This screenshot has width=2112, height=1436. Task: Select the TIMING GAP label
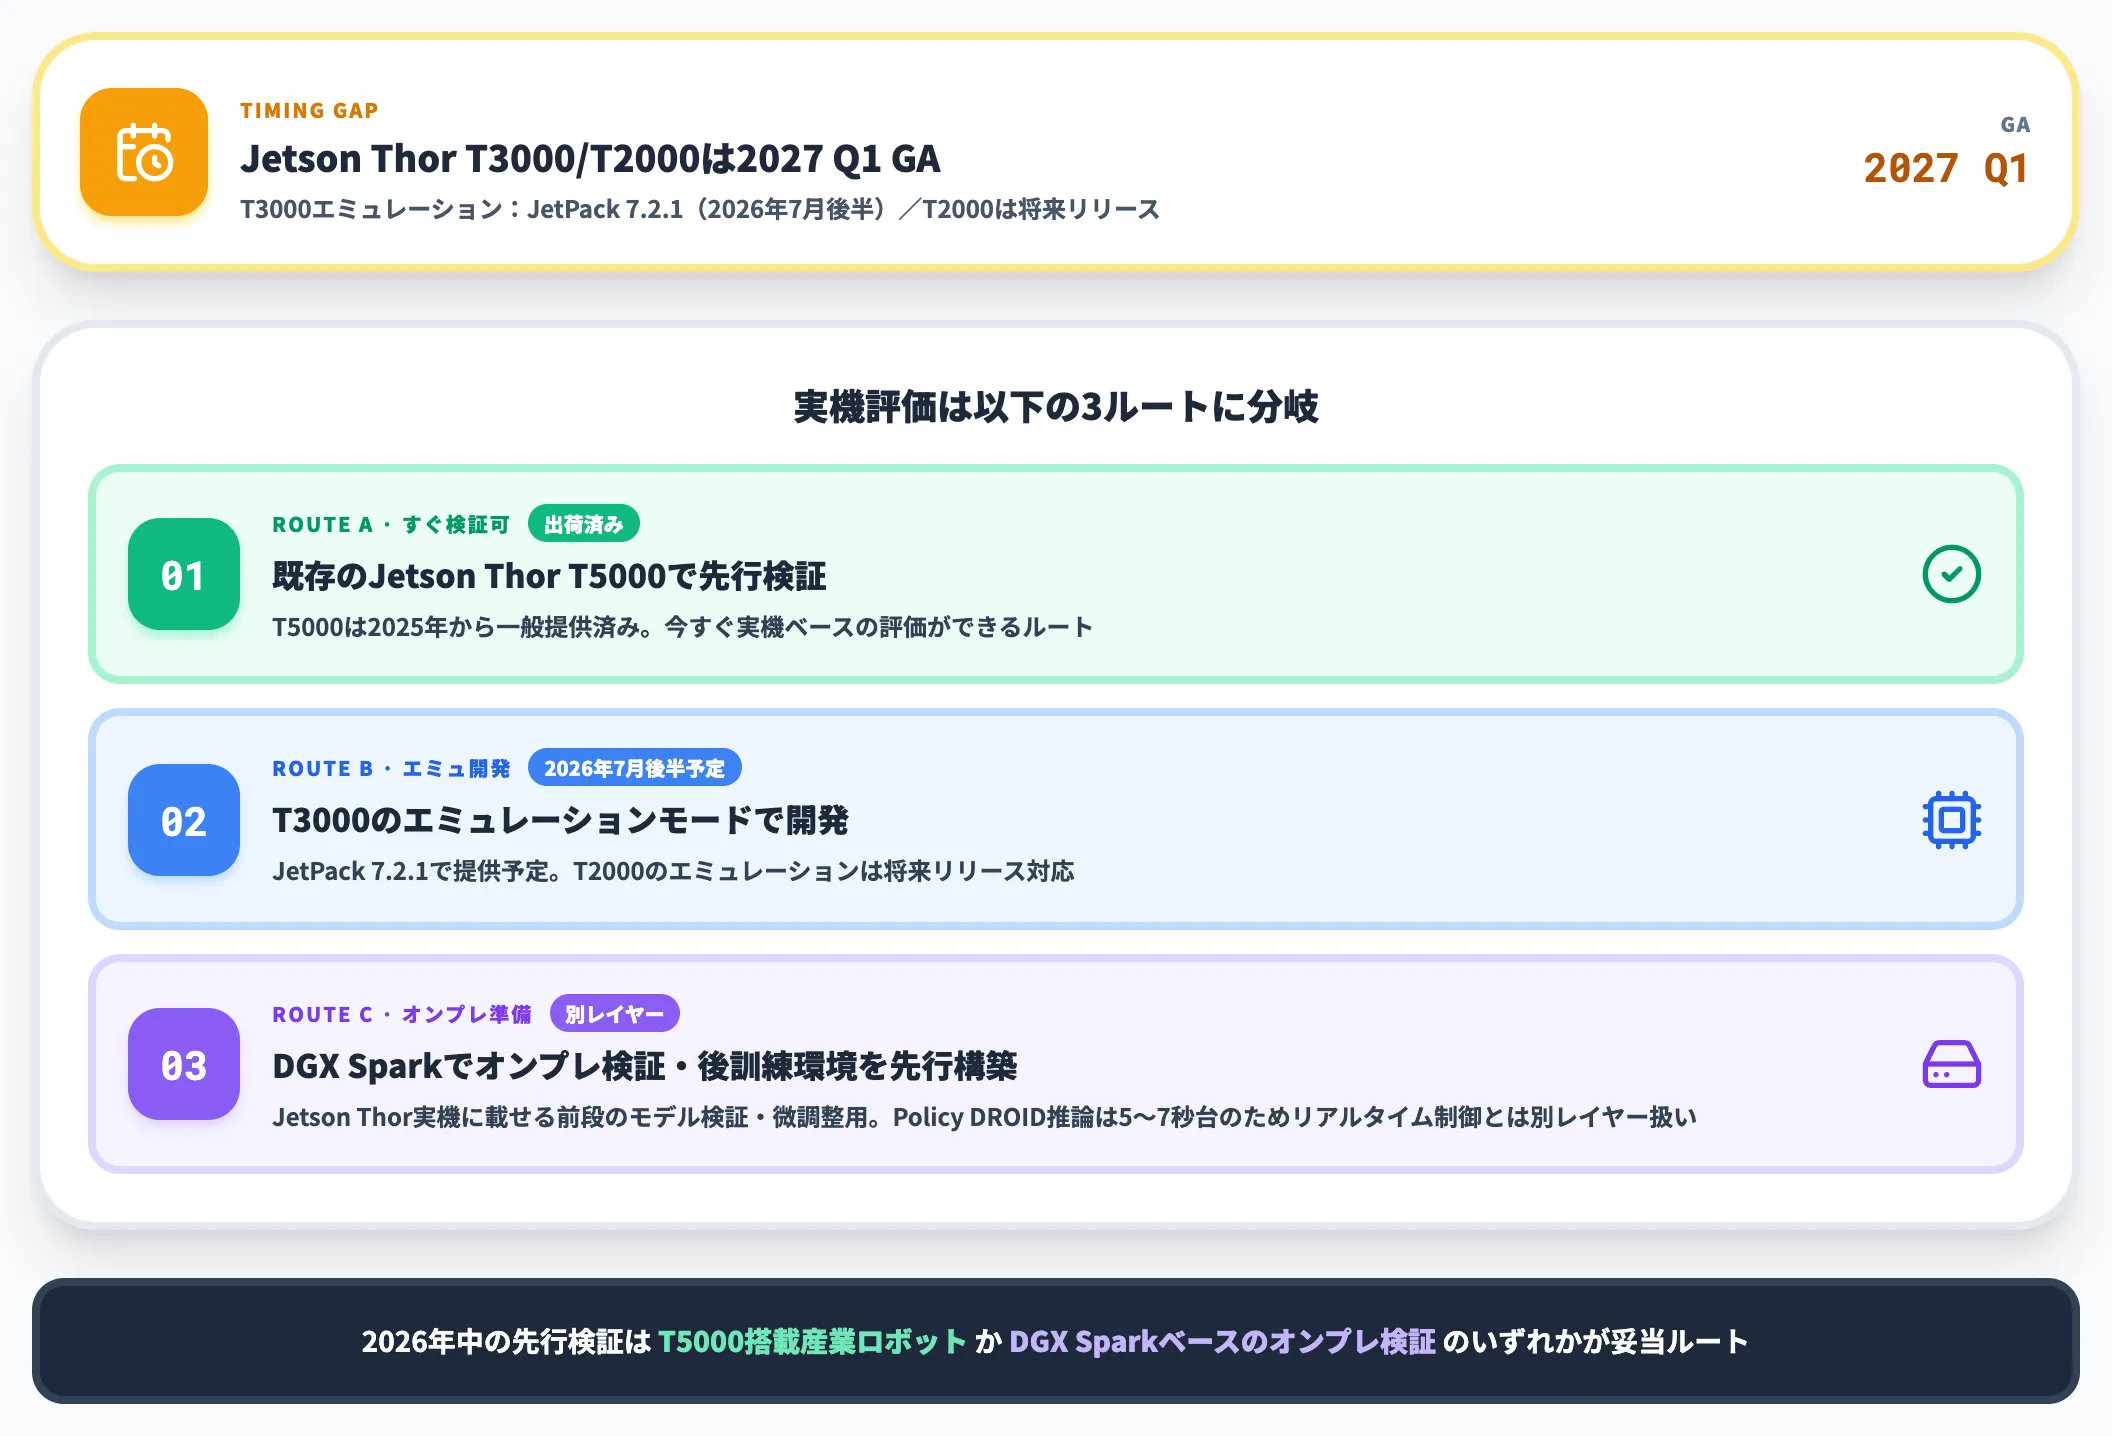(x=309, y=110)
